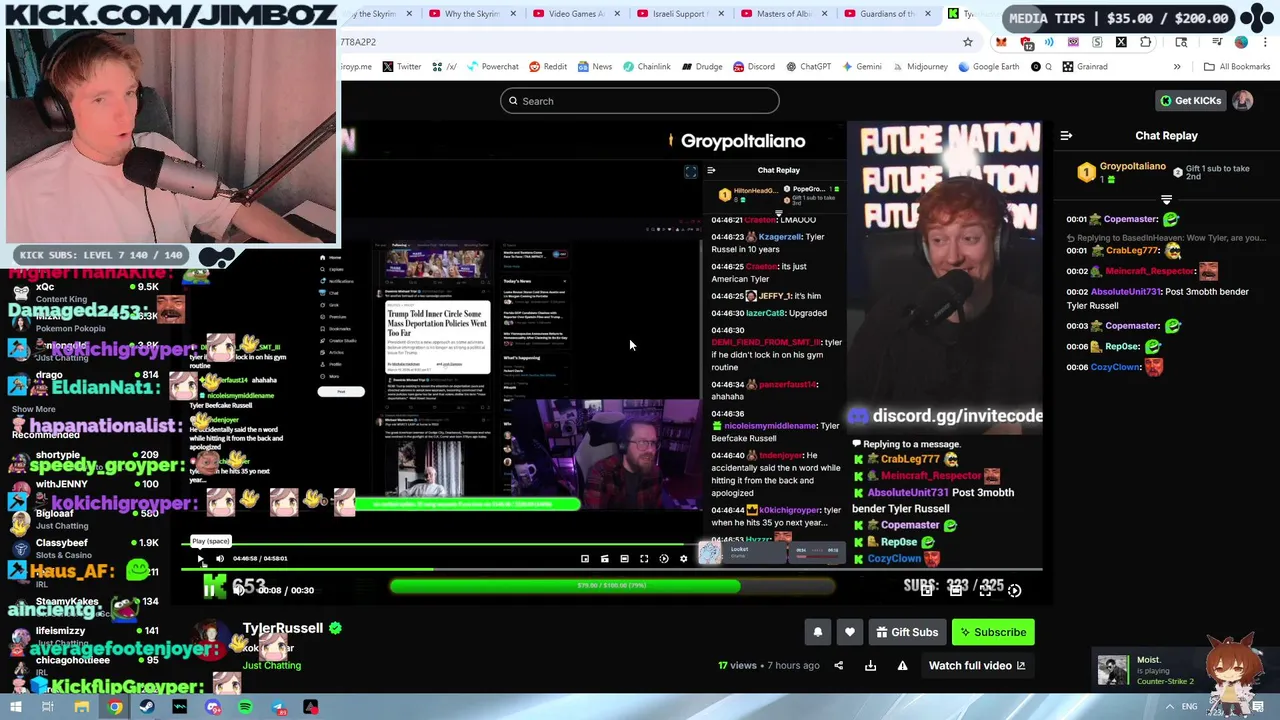Open user profile avatar menu
This screenshot has height=720, width=1280.
click(x=1243, y=101)
